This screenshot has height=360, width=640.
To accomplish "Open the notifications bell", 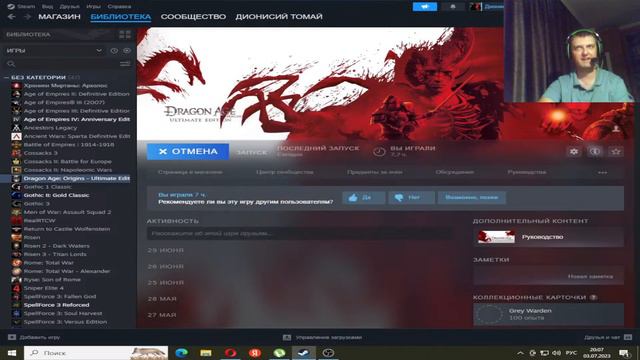I will (x=453, y=7).
